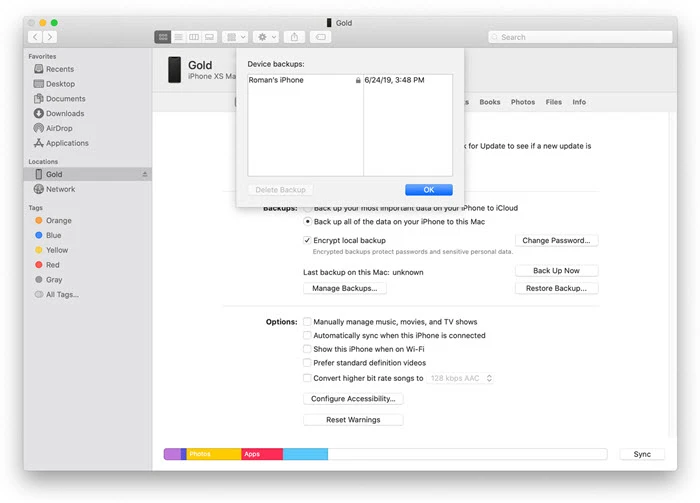Enable manually manage music, movies, TV shows
The width and height of the screenshot is (700, 503).
pos(307,322)
